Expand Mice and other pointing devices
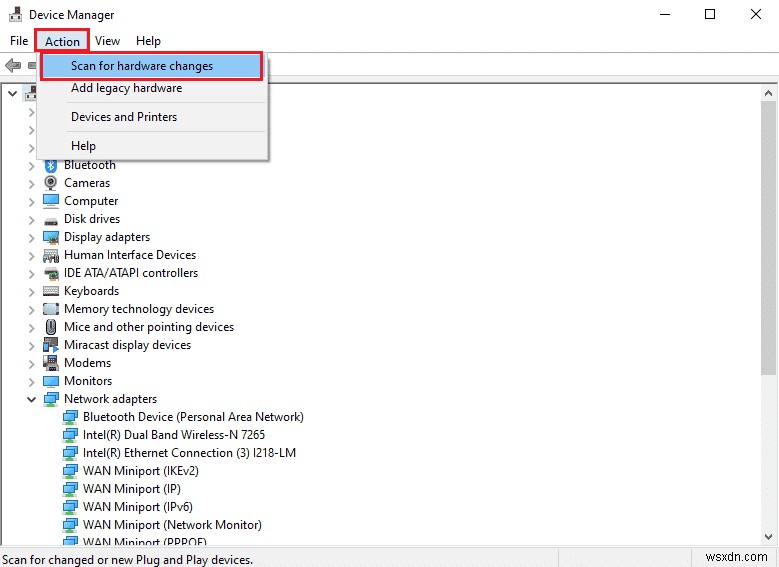779x567 pixels. pyautogui.click(x=31, y=328)
